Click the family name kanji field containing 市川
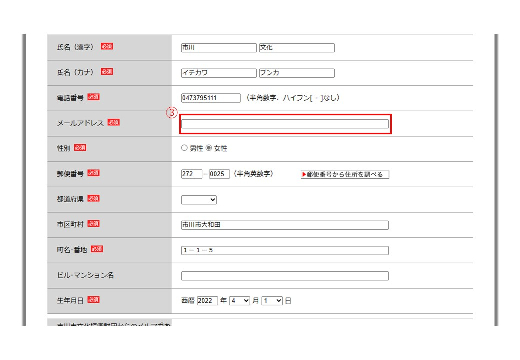This screenshot has height=360, width=520. (x=219, y=48)
